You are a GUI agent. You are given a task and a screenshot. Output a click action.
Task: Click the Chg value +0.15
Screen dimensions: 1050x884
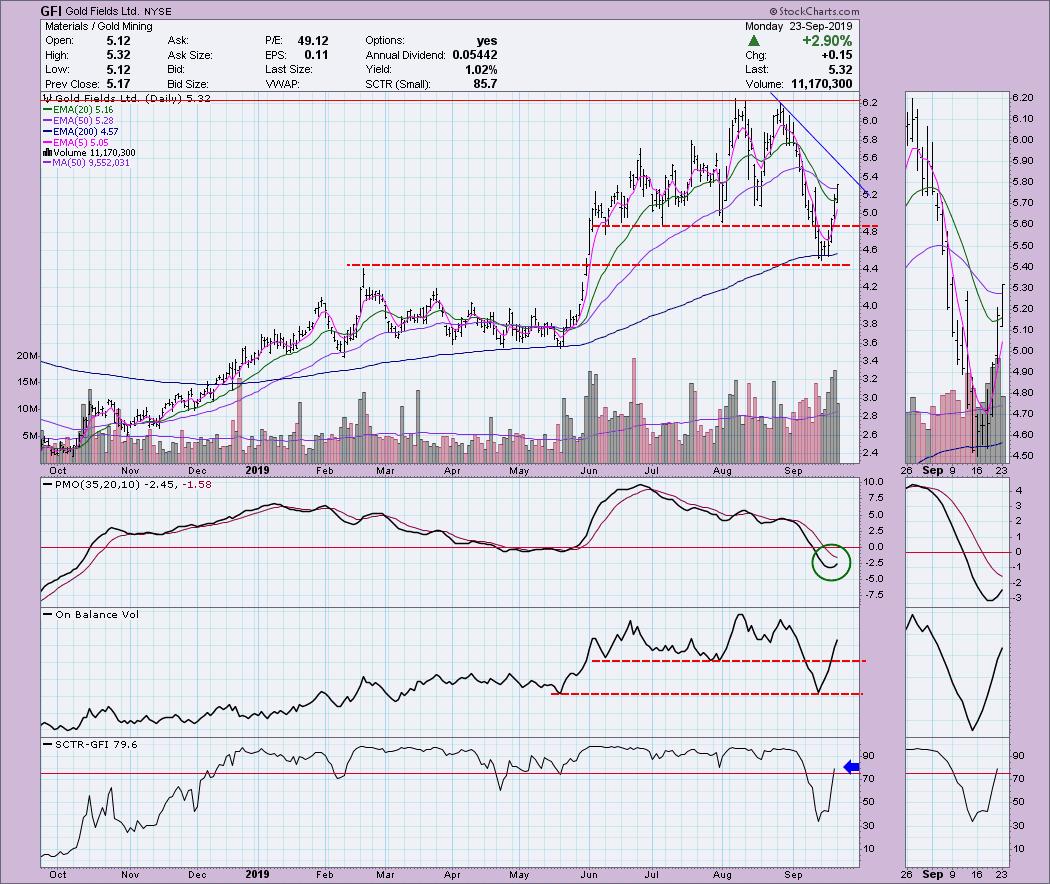837,55
